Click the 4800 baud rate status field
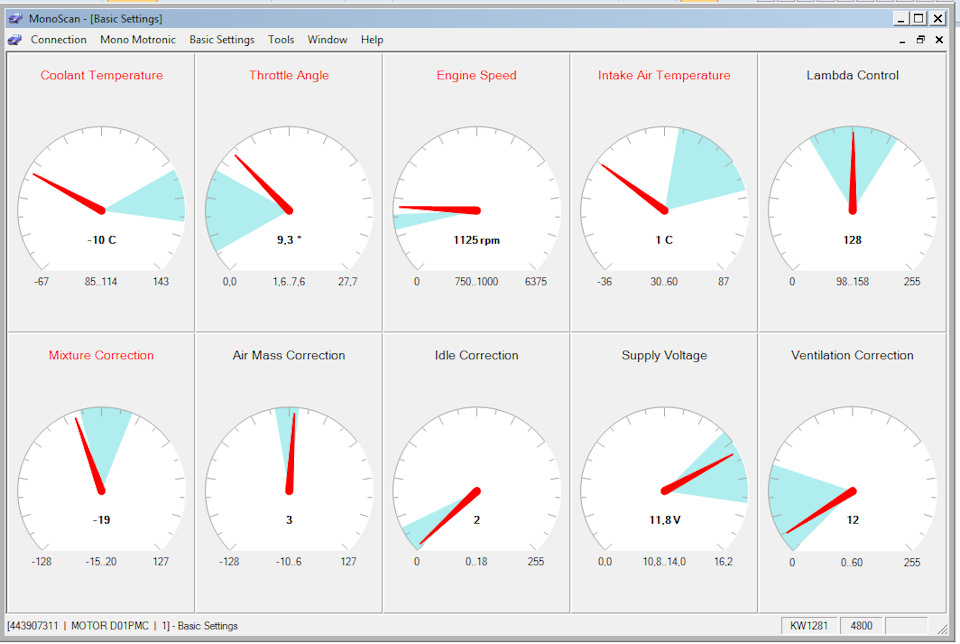The image size is (960, 644). [x=861, y=626]
